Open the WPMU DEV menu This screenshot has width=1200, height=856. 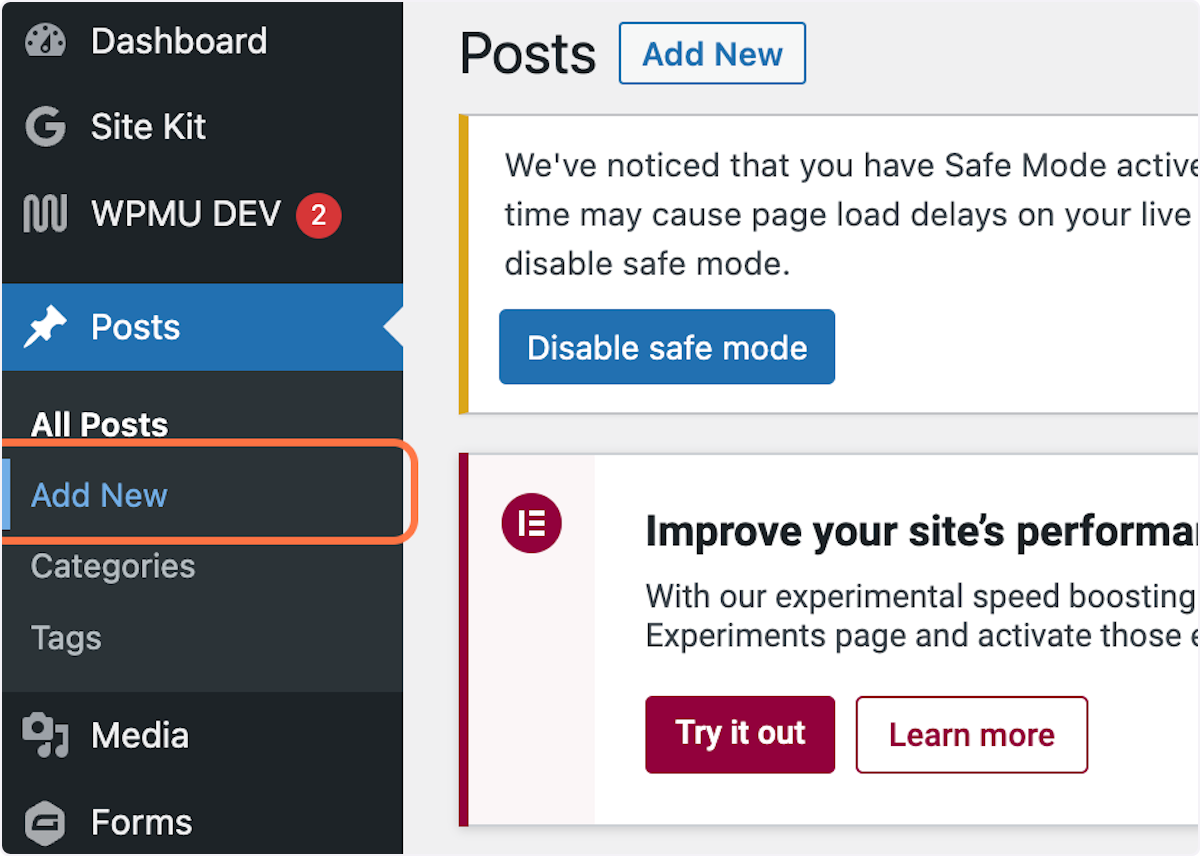pyautogui.click(x=202, y=214)
